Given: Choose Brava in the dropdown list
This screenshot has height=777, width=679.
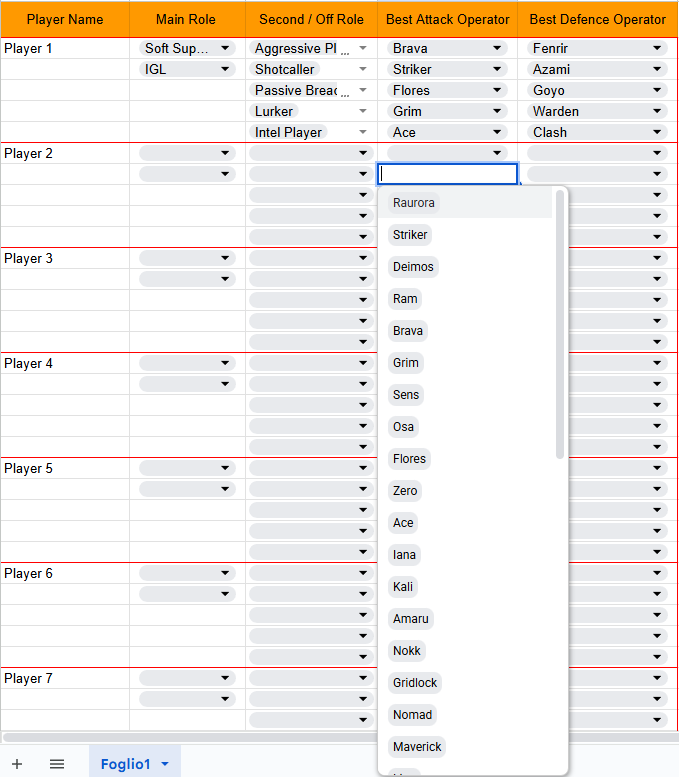Looking at the screenshot, I should [x=407, y=331].
